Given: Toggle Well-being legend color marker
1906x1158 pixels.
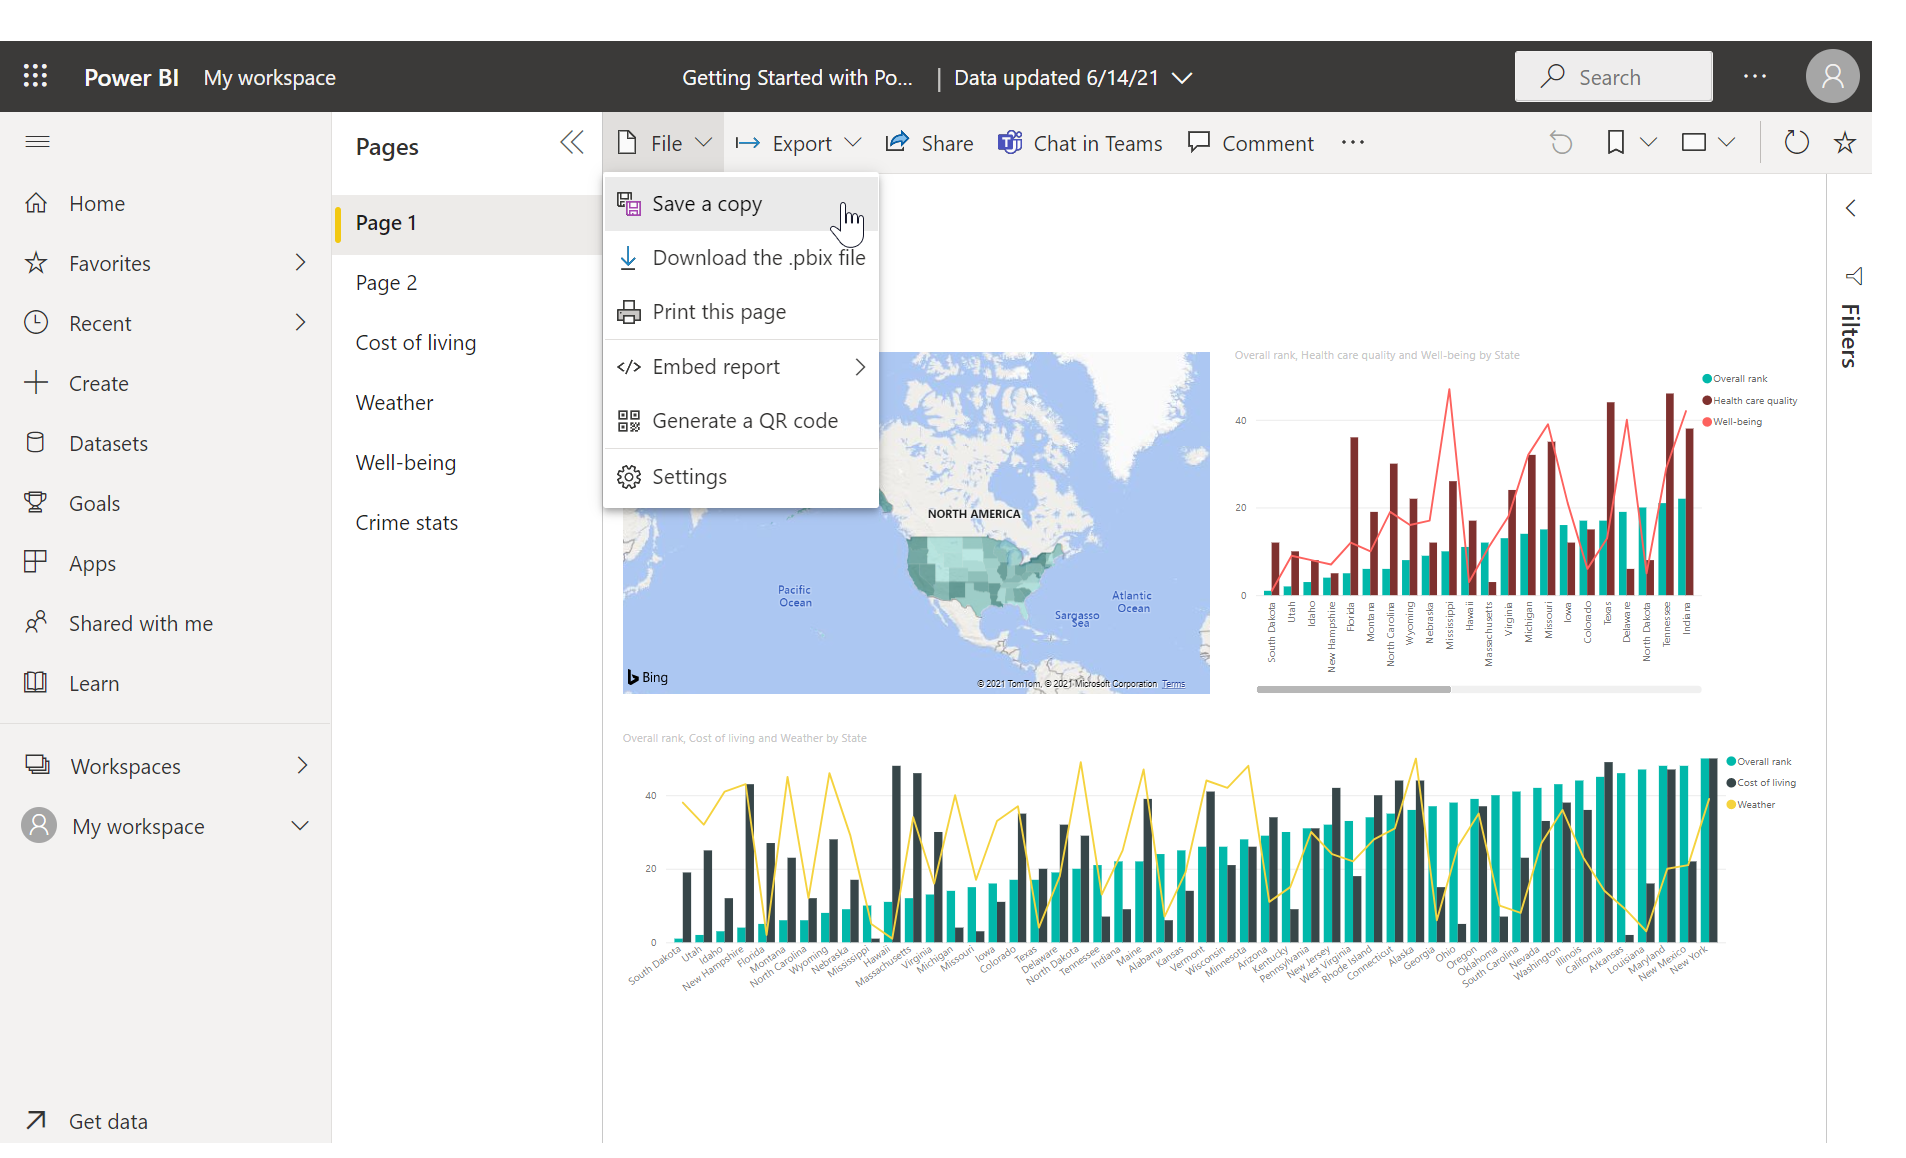Looking at the screenshot, I should pos(1707,422).
